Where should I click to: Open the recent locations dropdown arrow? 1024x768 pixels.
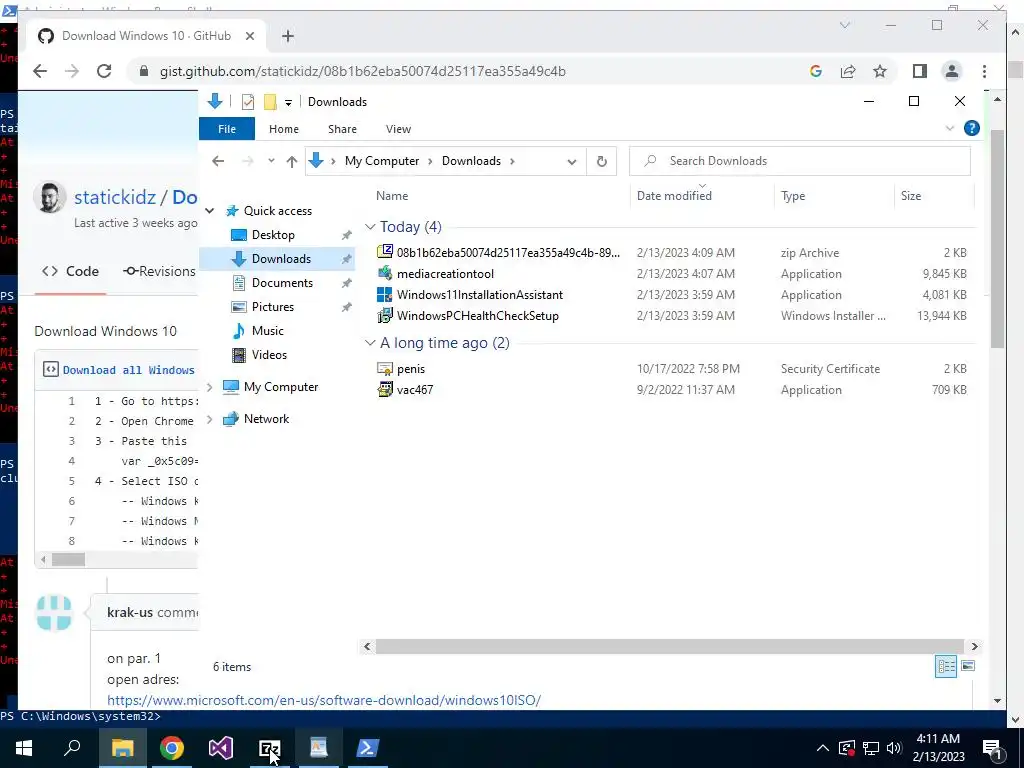point(271,161)
